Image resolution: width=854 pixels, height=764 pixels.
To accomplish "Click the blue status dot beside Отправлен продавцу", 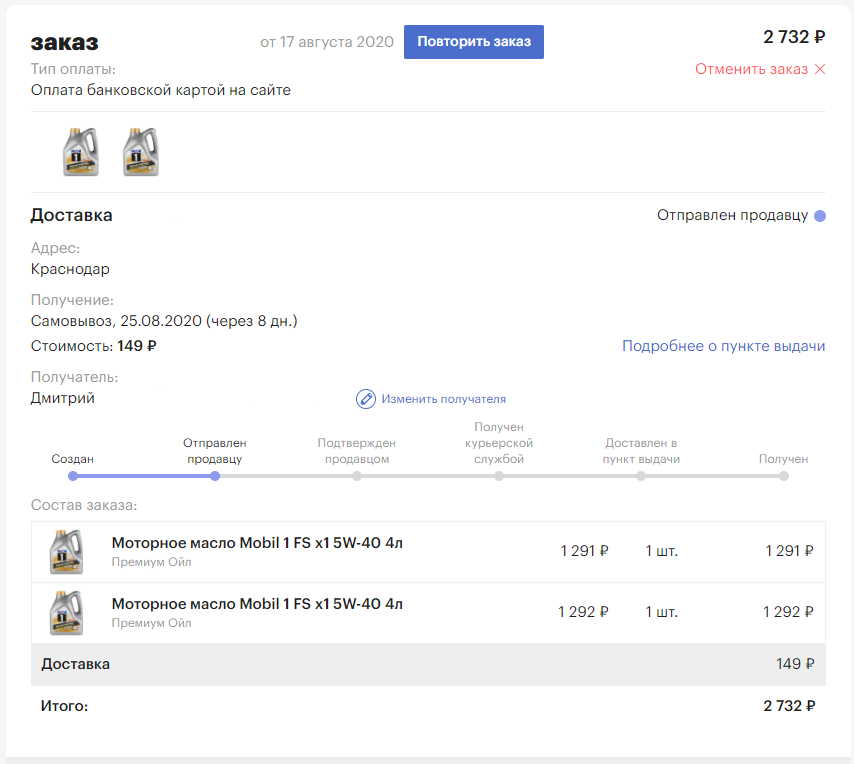I will (x=820, y=216).
